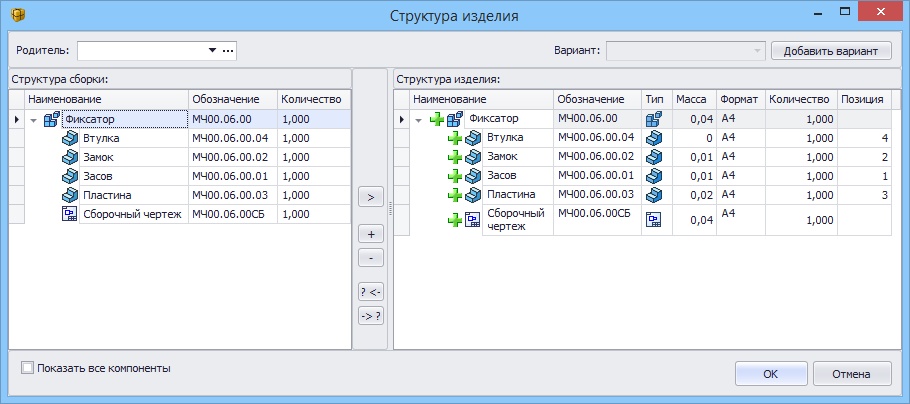Screen dimensions: 910x404
Task: Click the Засов part icon in left panel
Action: (x=70, y=176)
